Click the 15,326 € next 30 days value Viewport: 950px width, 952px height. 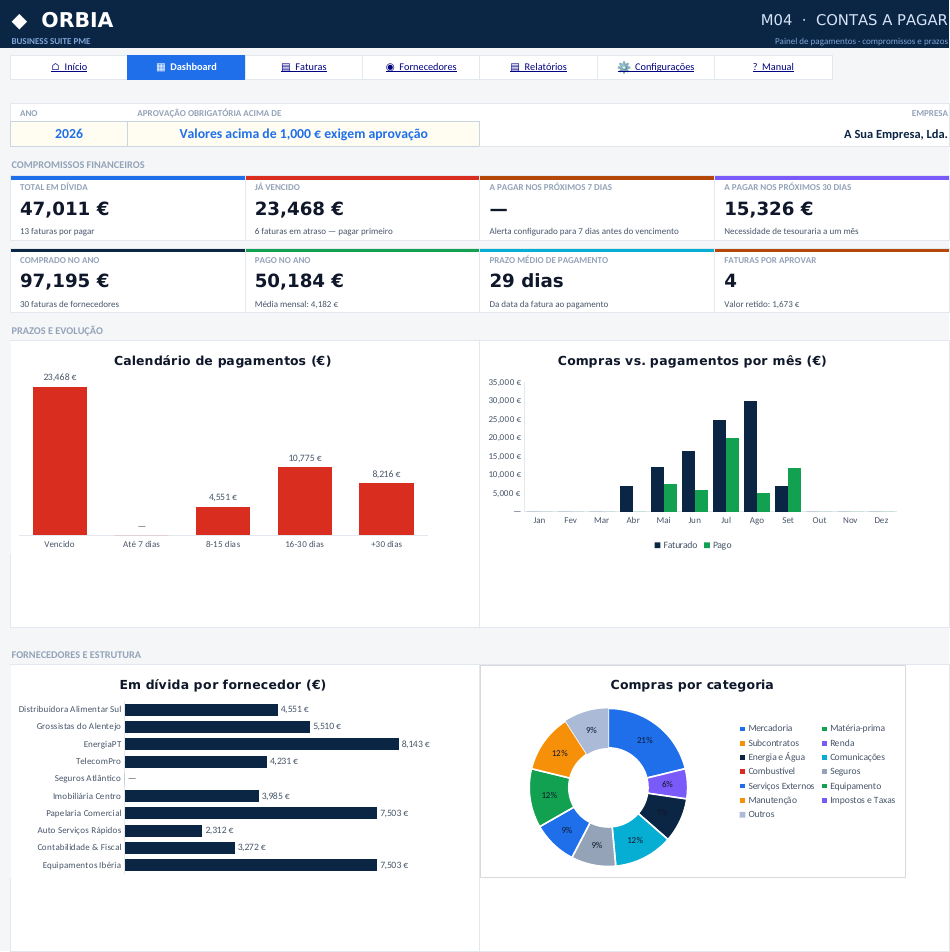(x=768, y=208)
